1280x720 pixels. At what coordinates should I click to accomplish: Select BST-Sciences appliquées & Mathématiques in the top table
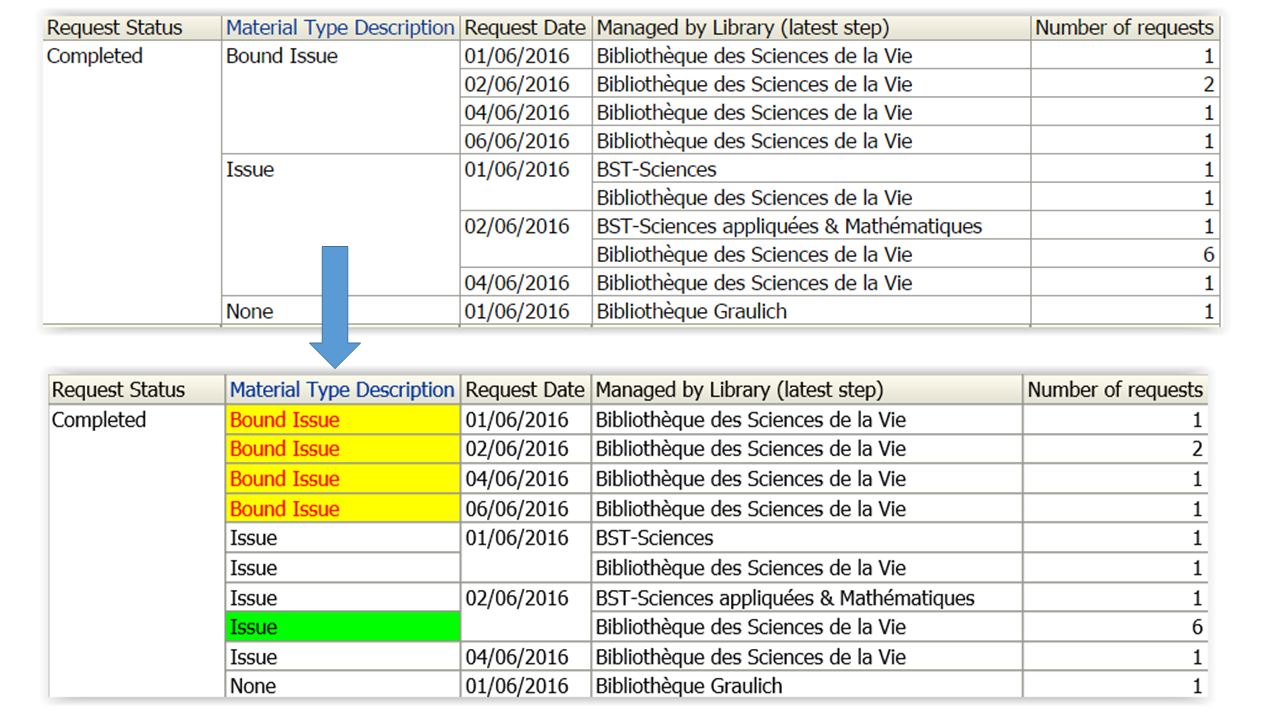[x=811, y=226]
